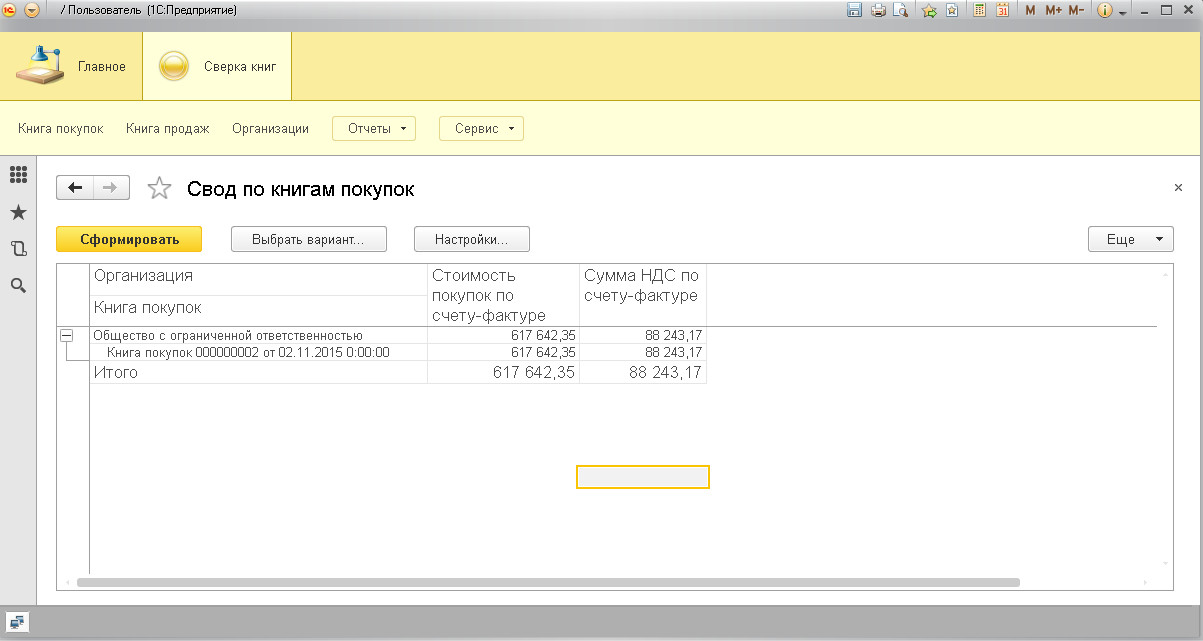This screenshot has width=1203, height=641.
Task: Open the Еще dropdown menu
Action: coord(1130,239)
